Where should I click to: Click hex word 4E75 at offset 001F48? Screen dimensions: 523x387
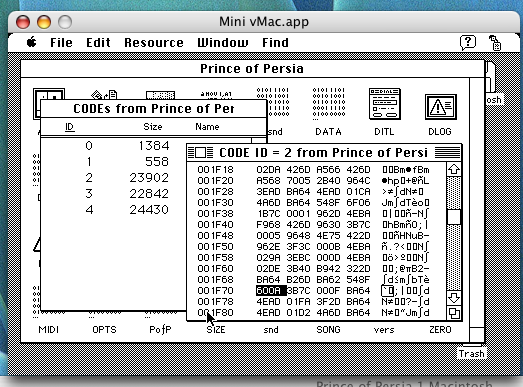(329, 236)
